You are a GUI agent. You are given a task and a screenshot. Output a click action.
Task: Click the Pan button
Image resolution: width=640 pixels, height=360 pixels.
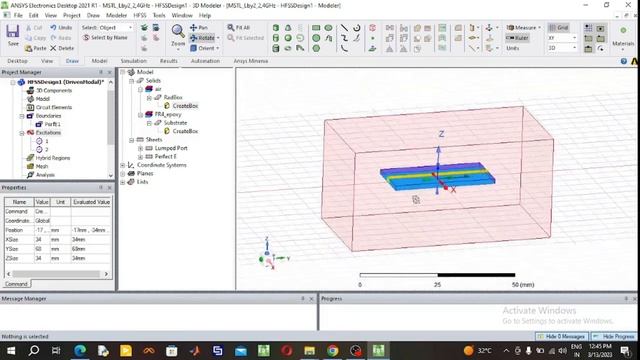(x=199, y=28)
